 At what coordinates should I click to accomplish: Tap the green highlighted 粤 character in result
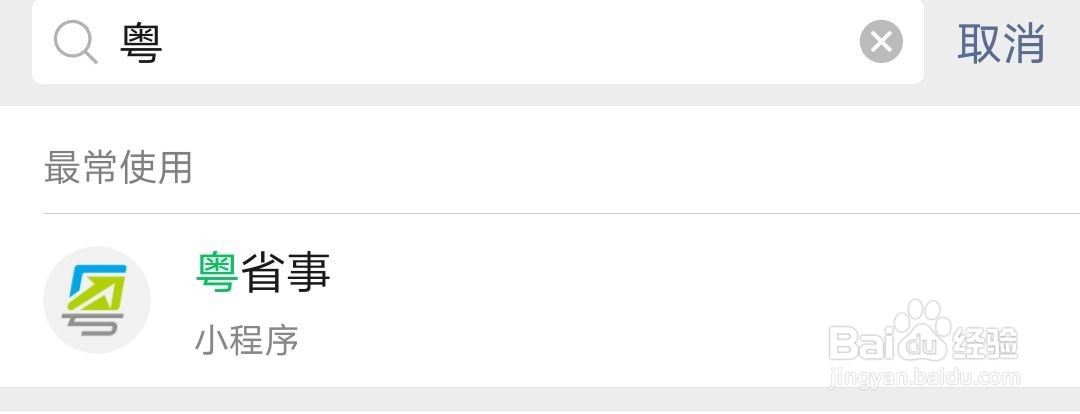point(217,272)
